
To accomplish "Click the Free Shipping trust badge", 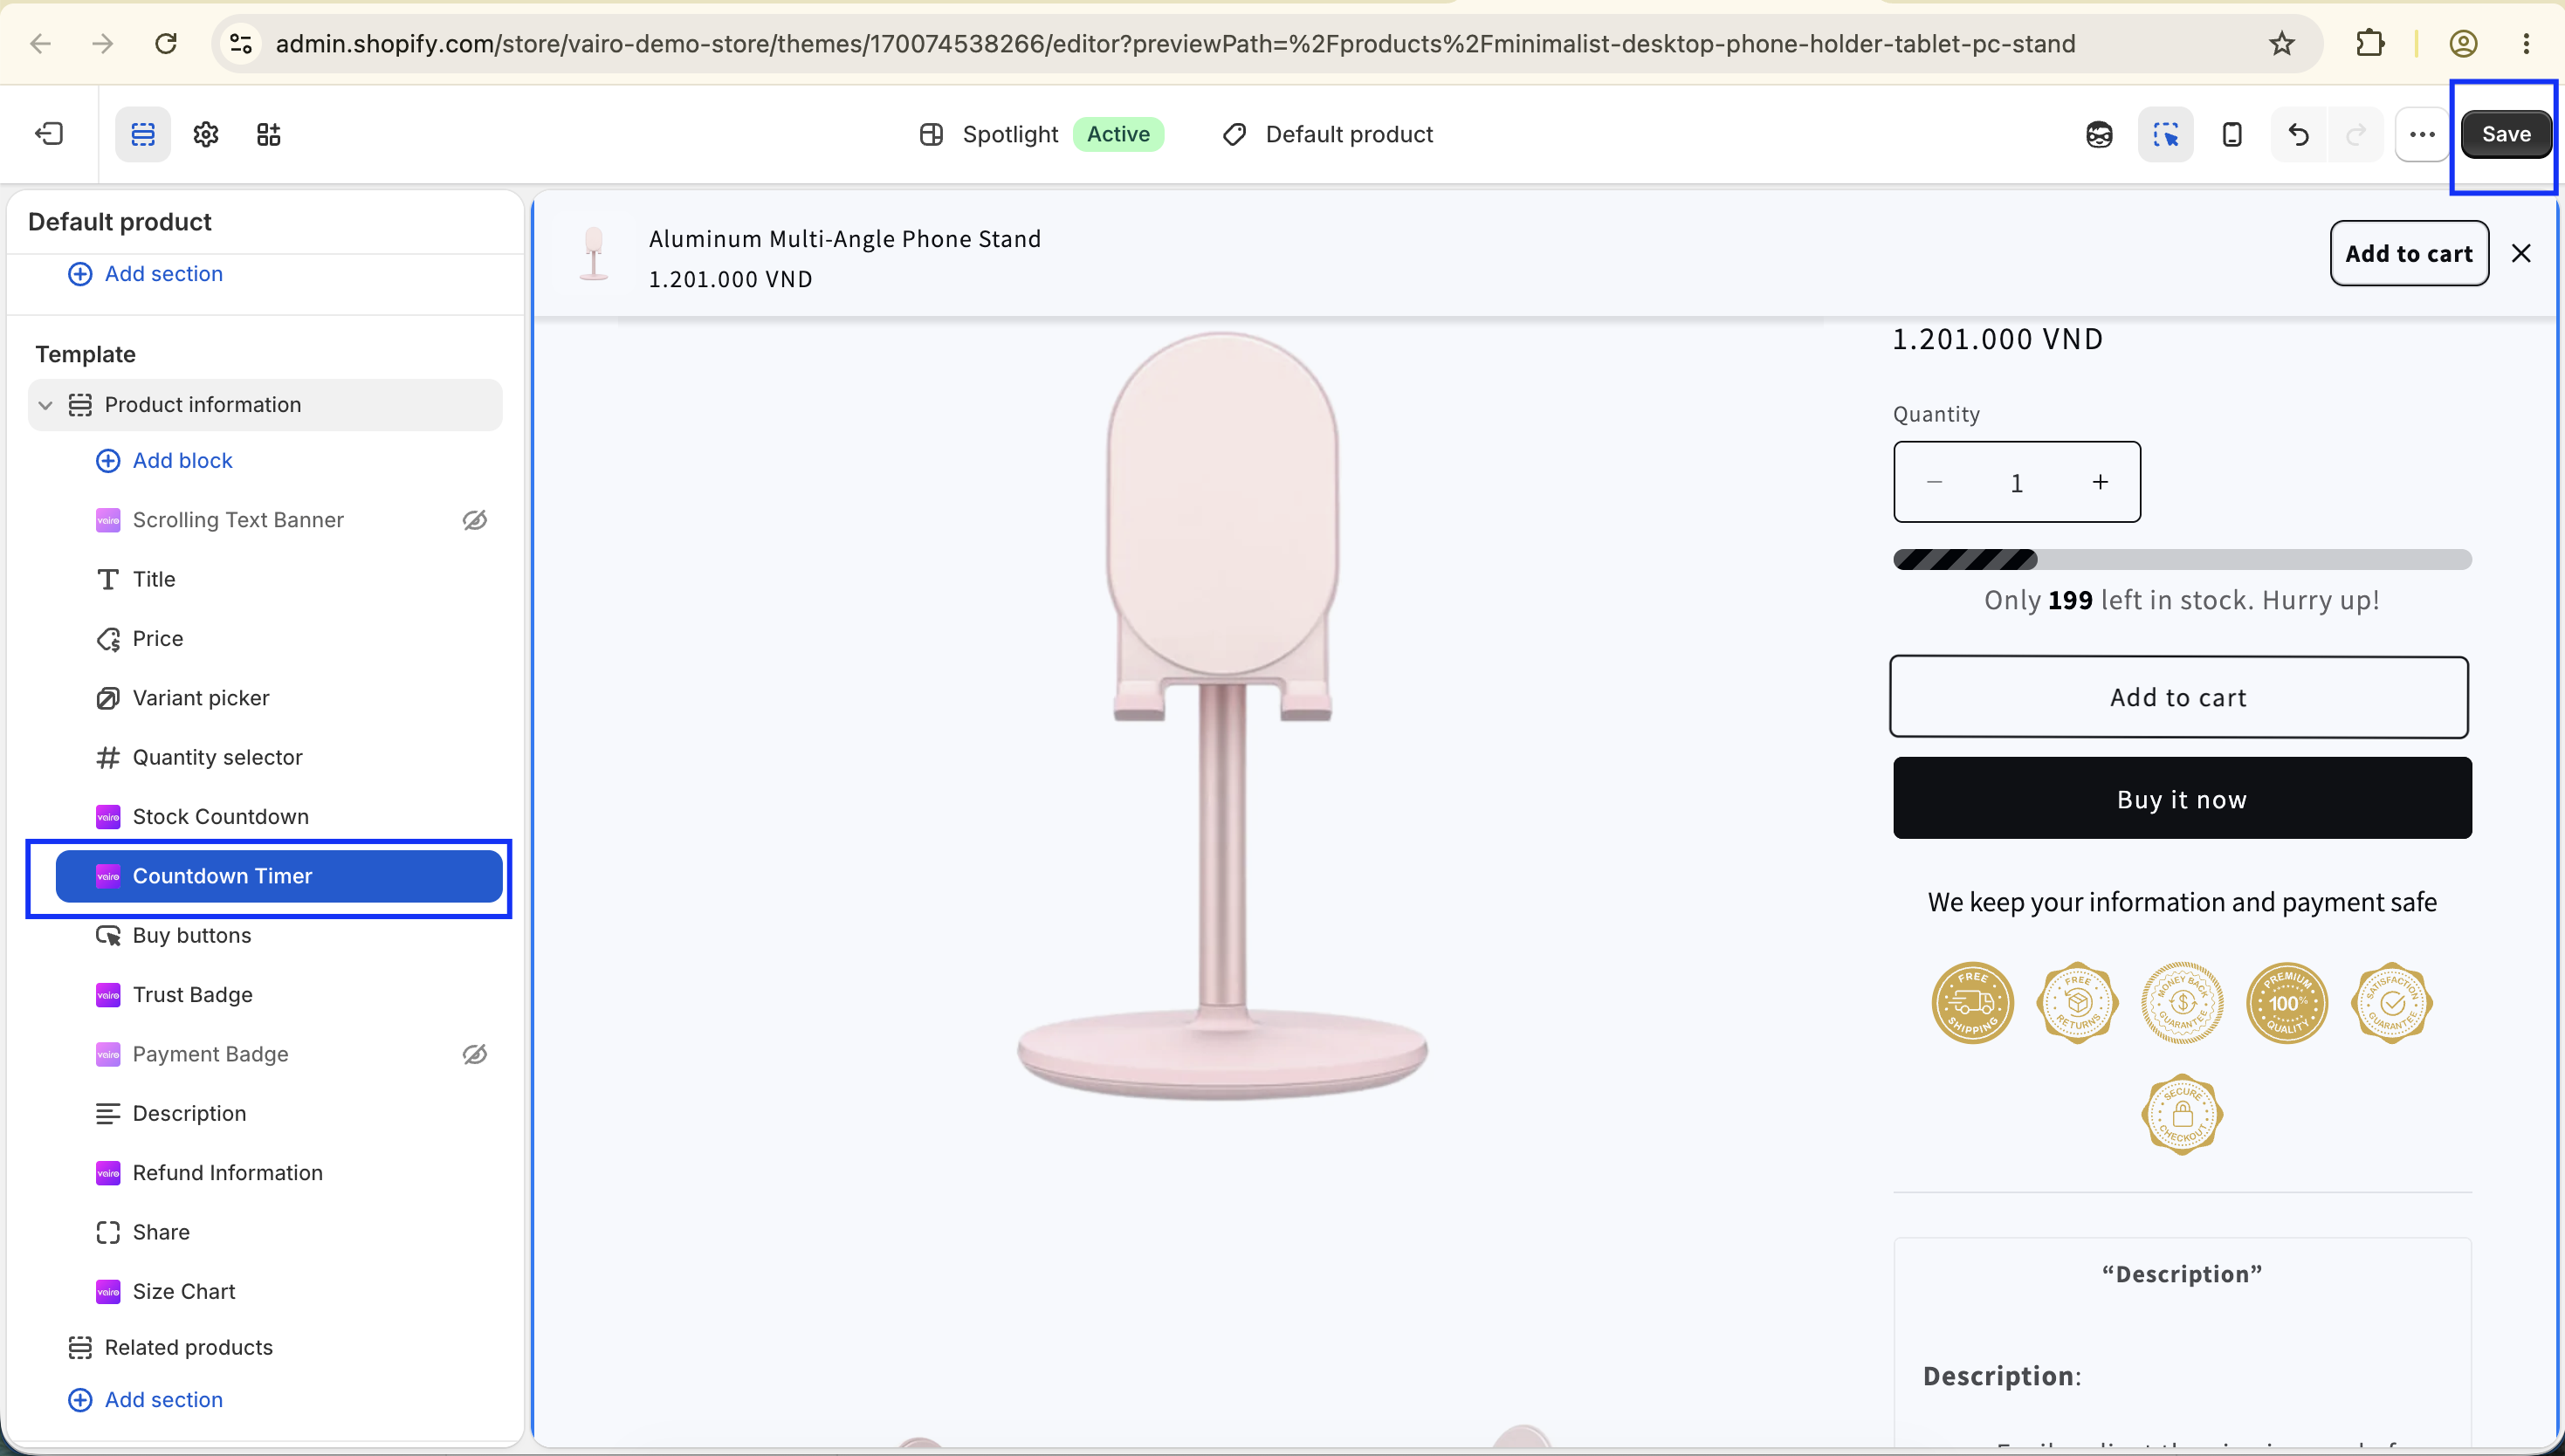I will pos(1972,1003).
